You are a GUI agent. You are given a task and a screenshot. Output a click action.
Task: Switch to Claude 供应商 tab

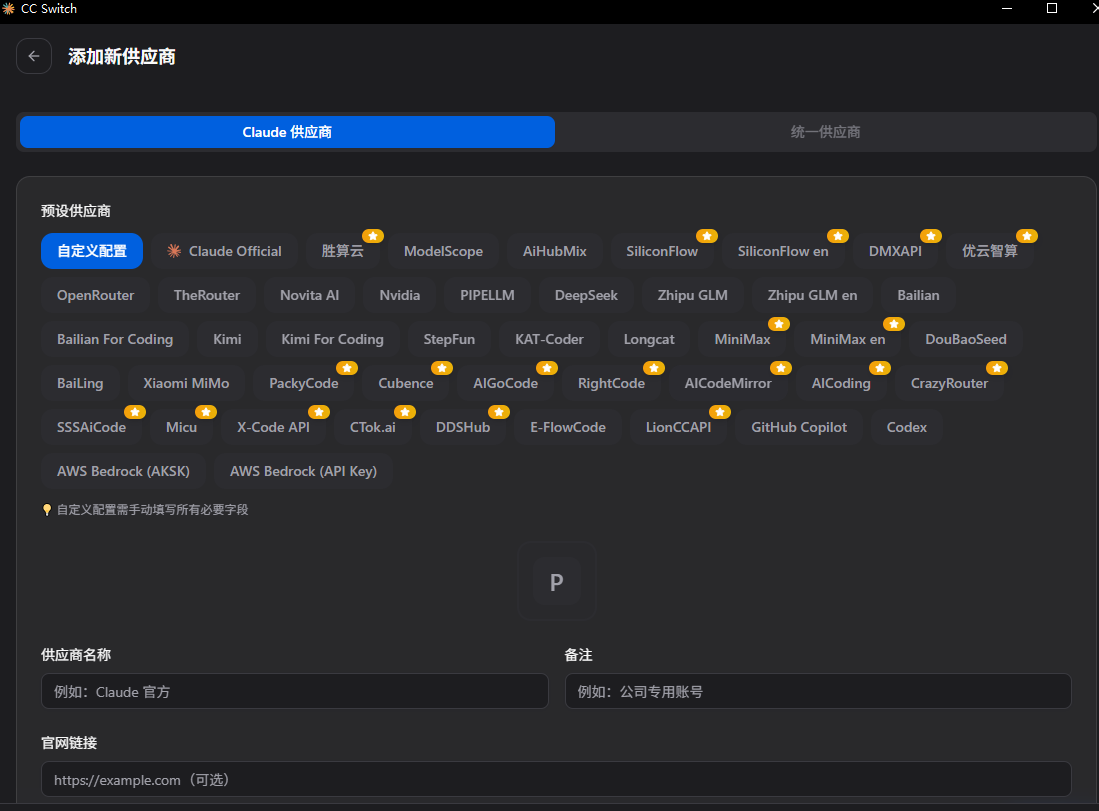287,132
